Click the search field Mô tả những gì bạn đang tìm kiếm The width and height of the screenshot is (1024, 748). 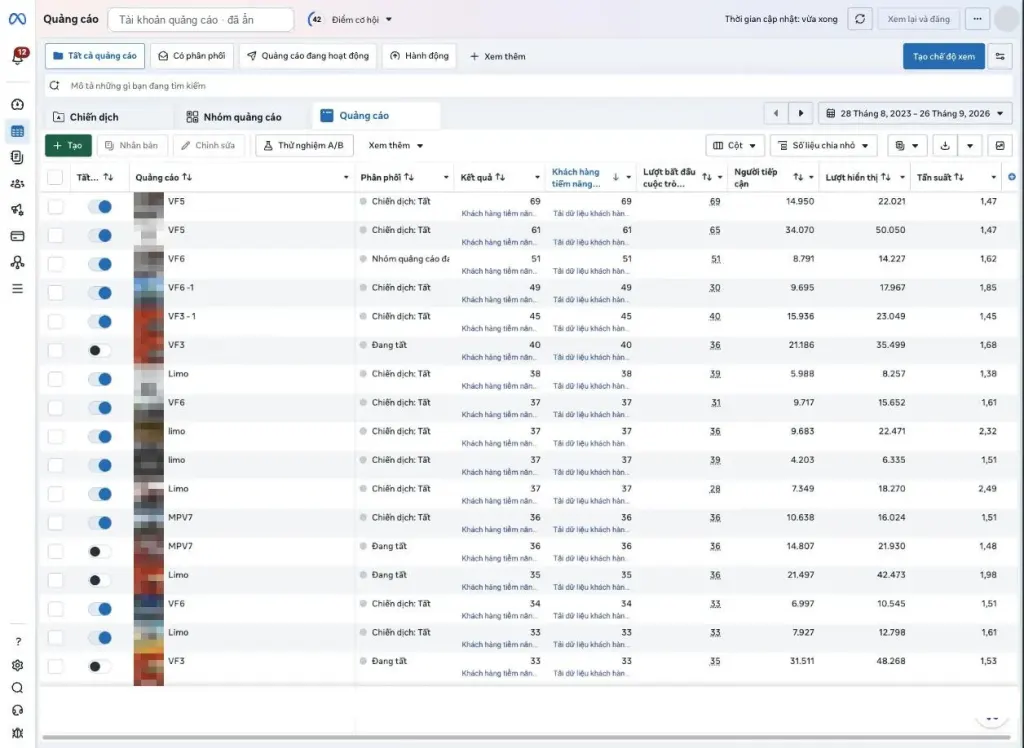tap(529, 86)
